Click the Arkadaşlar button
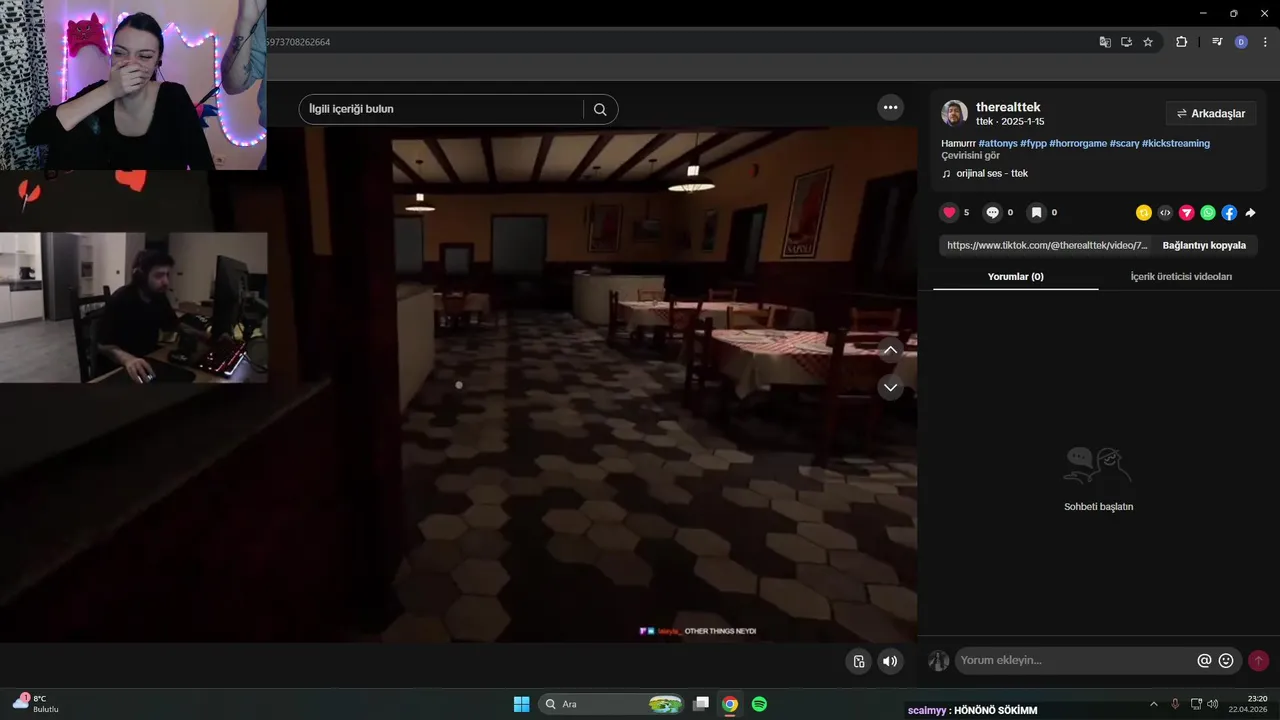The image size is (1280, 720). pyautogui.click(x=1210, y=113)
